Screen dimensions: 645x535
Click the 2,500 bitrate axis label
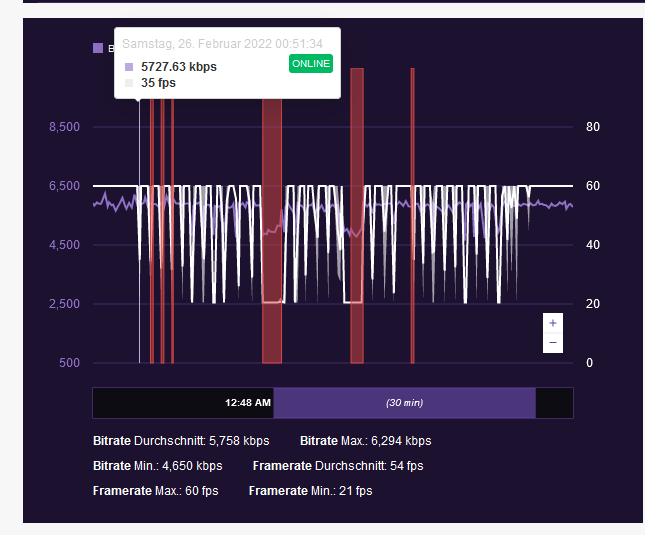point(65,304)
